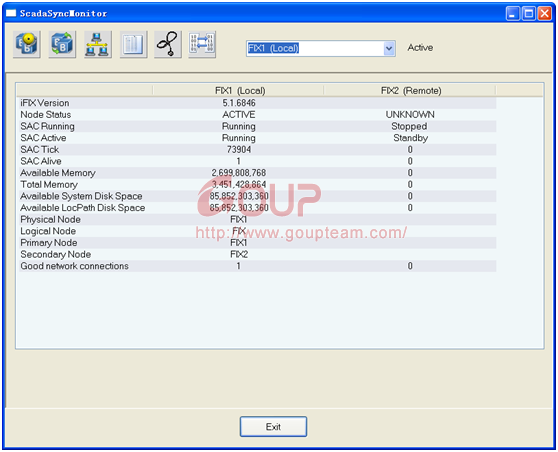Select the Available LocPath Disk Space row
Viewport: 558px width, 452px height.
[x=258, y=208]
